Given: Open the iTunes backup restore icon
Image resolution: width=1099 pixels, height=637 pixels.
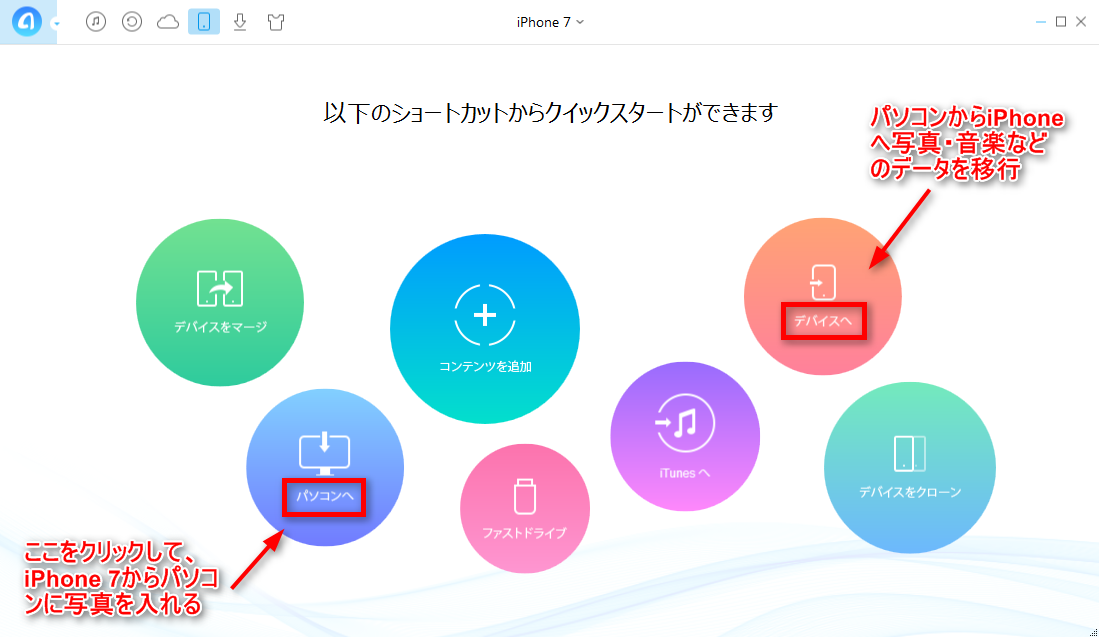Looking at the screenshot, I should pyautogui.click(x=132, y=22).
